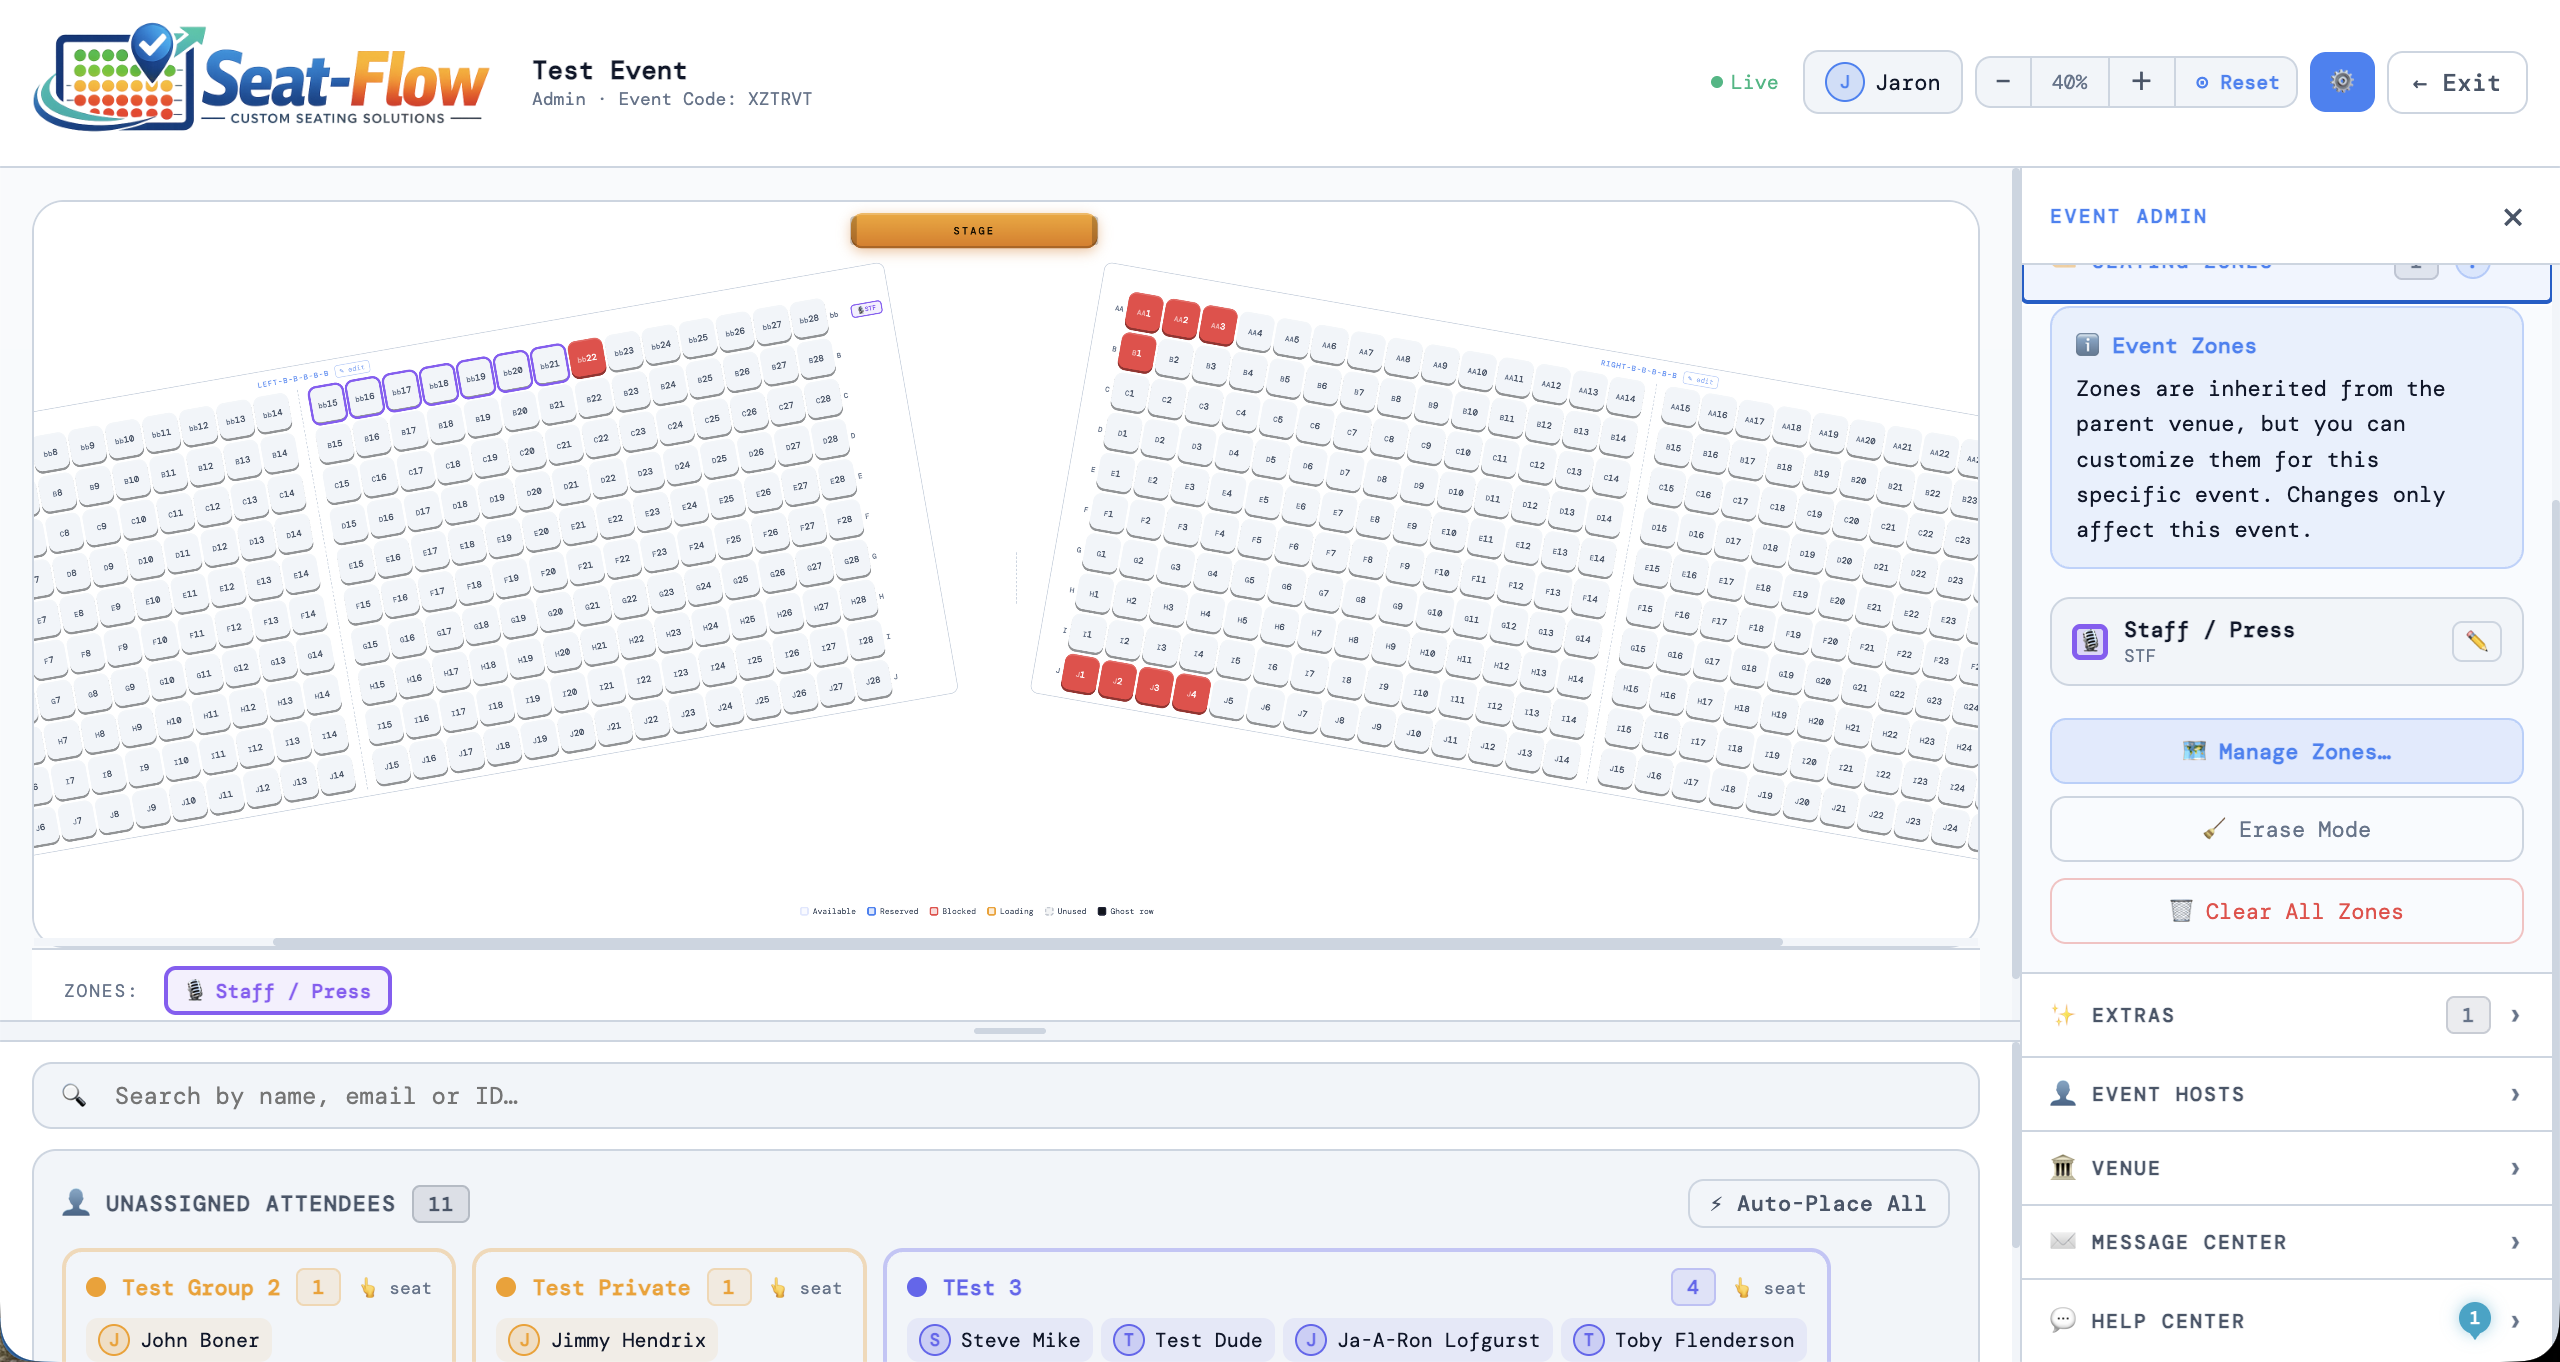The image size is (2560, 1362).
Task: Click the Manage Zones button
Action: 2286,751
